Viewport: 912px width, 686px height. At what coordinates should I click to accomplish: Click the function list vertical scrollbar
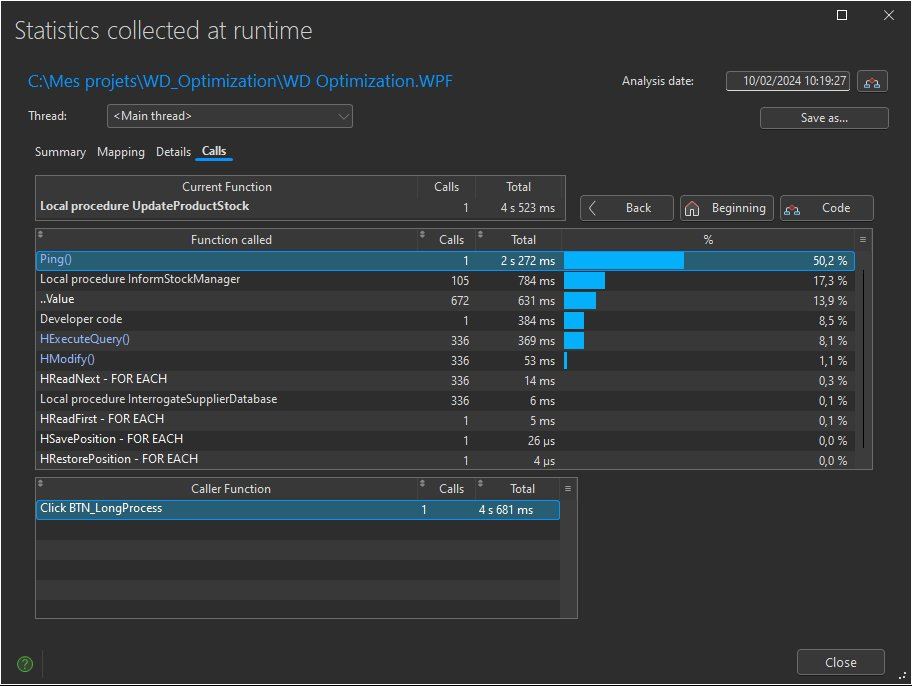(863, 358)
